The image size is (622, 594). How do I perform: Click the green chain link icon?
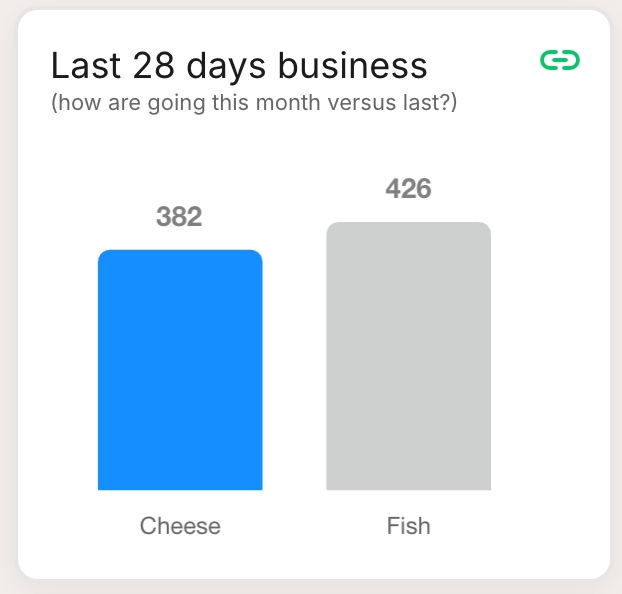point(560,61)
